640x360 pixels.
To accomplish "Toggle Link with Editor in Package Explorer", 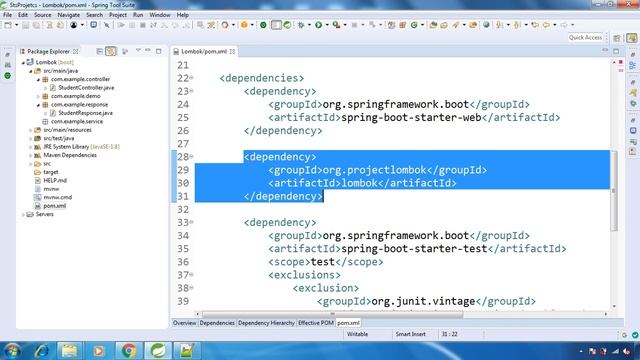I will (111, 51).
